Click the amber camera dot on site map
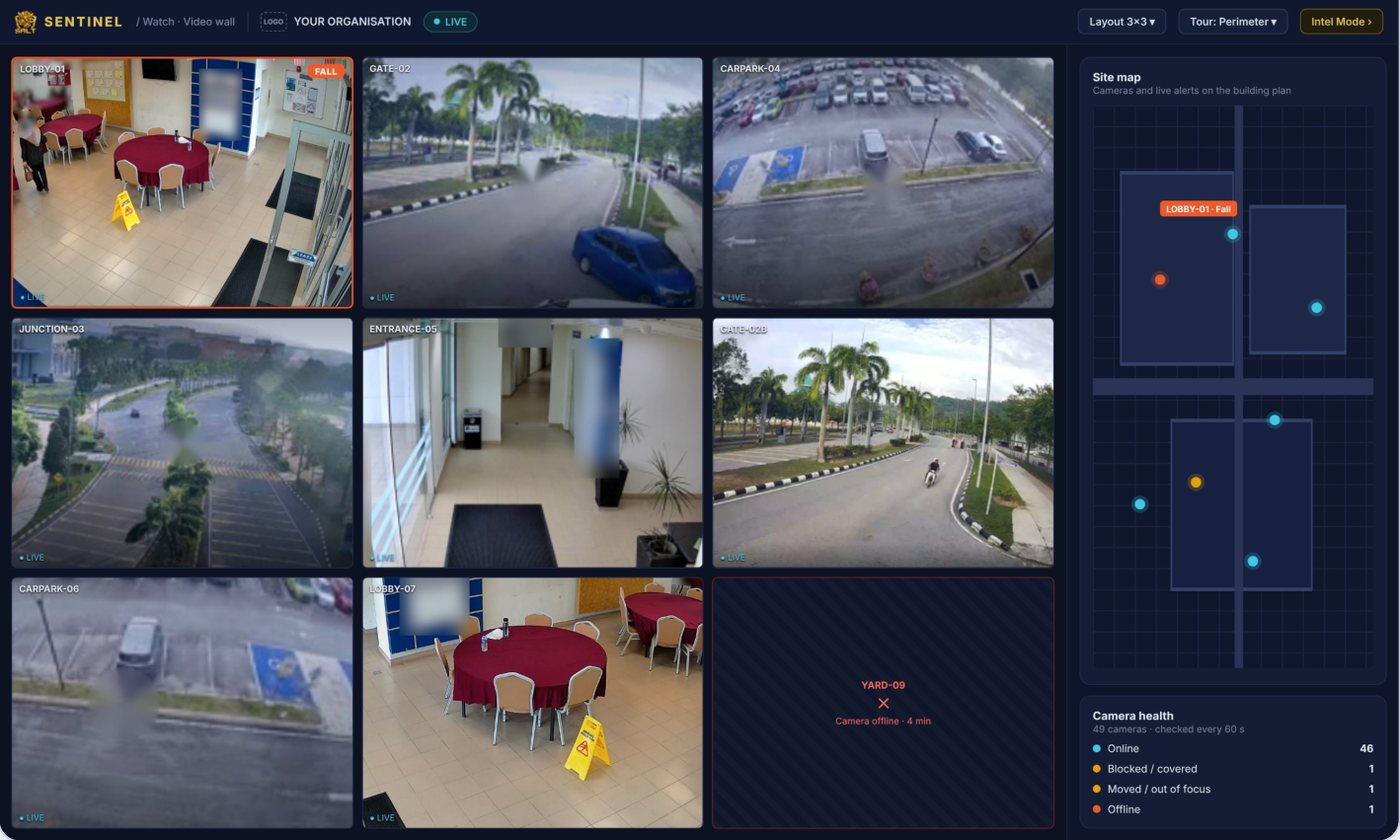 [x=1195, y=482]
